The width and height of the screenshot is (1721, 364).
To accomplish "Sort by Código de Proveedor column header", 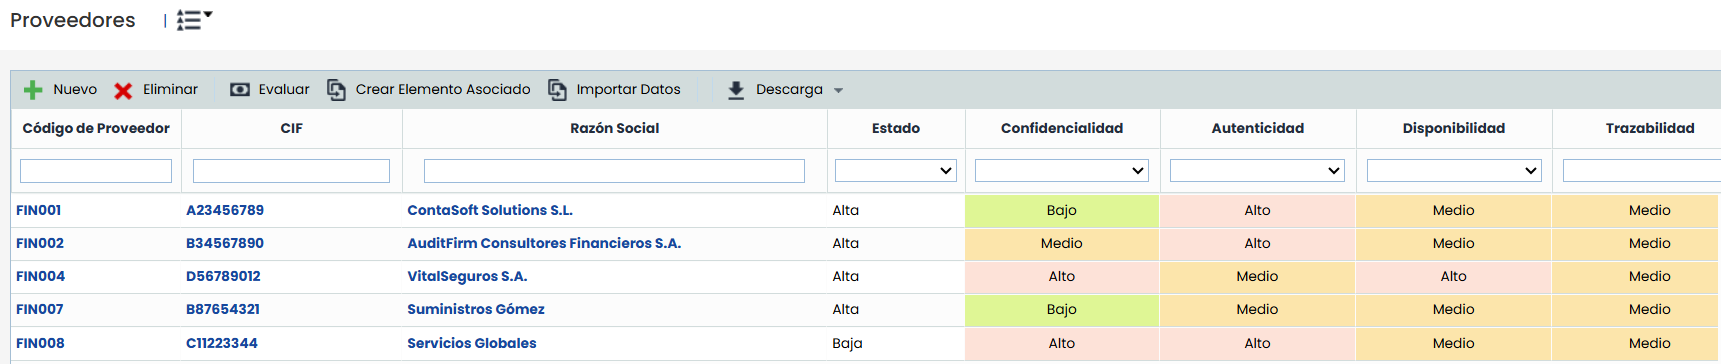I will tap(96, 128).
